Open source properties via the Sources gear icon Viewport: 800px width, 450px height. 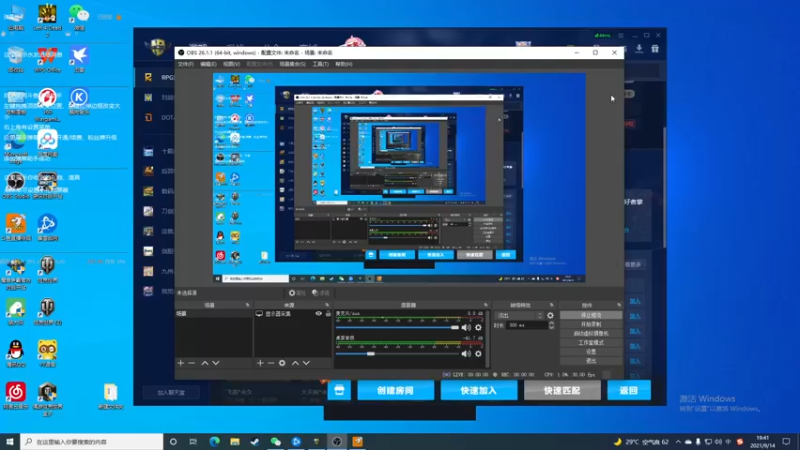(x=282, y=363)
